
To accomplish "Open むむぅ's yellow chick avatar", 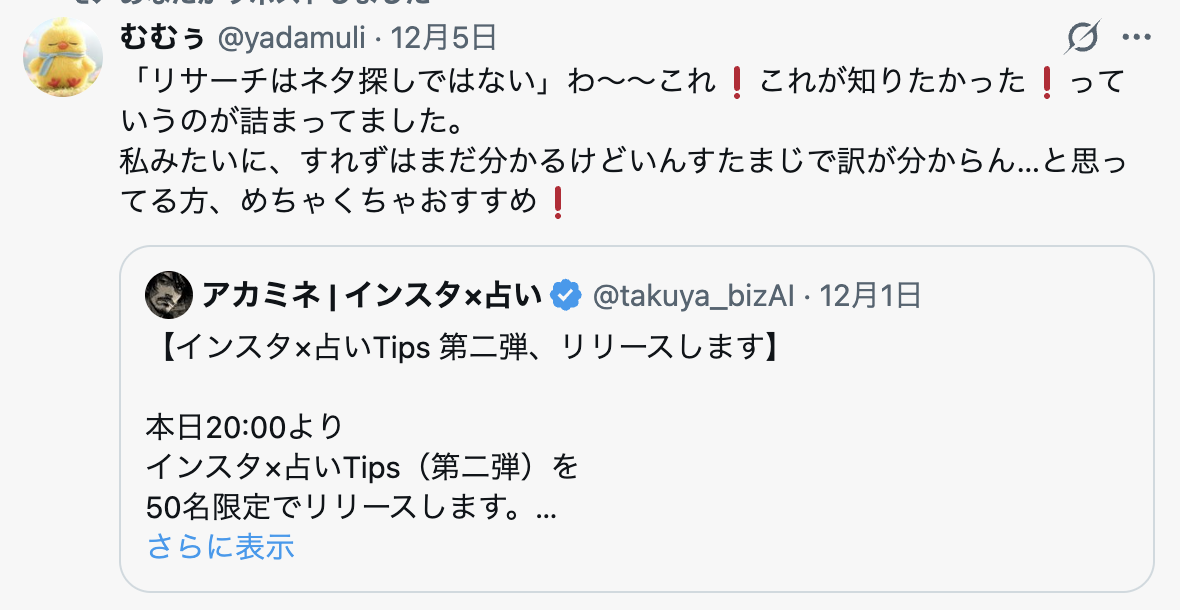I will click(62, 57).
